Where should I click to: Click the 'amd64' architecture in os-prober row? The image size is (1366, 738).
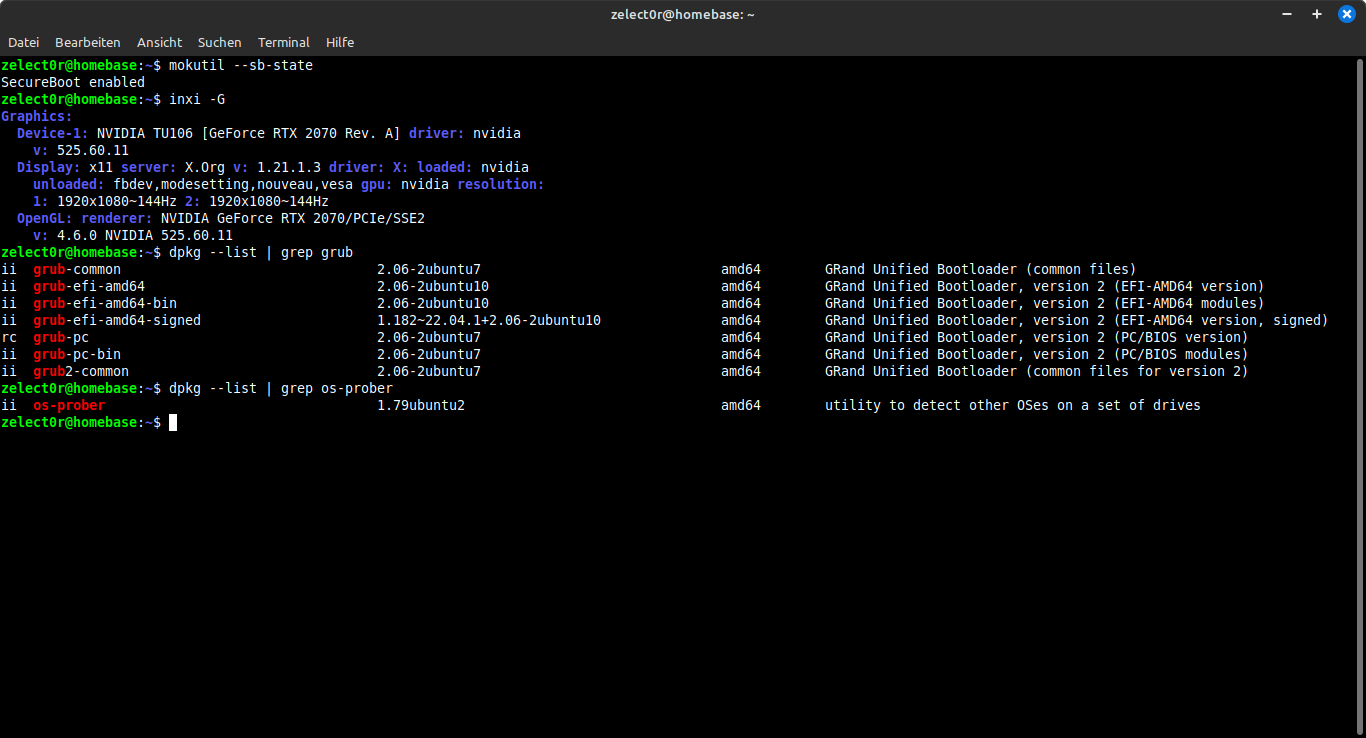pos(741,405)
